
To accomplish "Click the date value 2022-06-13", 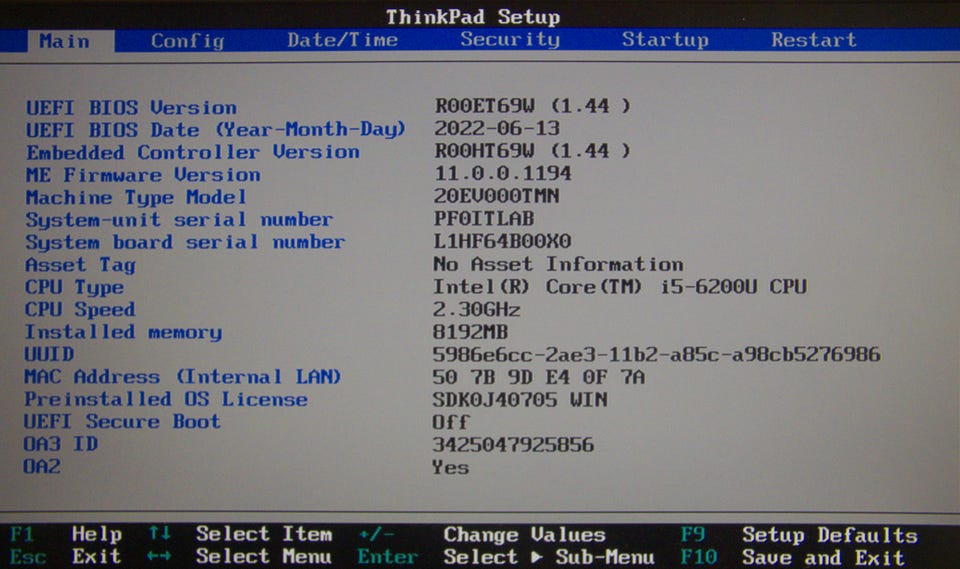I will [497, 128].
